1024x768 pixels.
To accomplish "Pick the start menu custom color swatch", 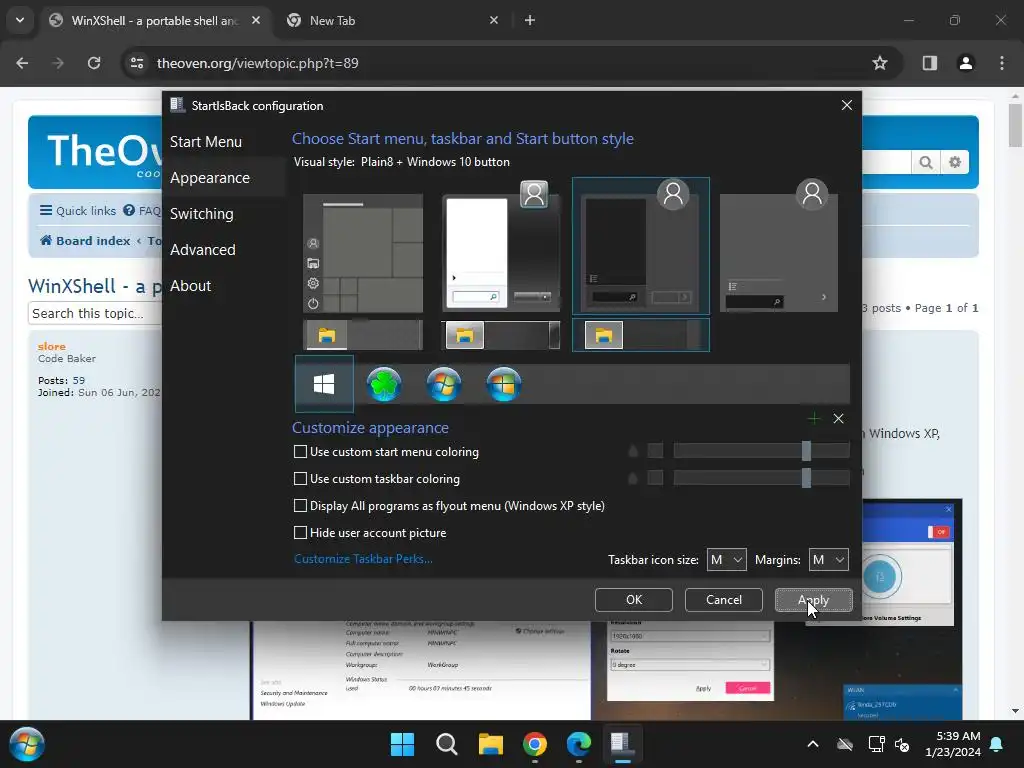I will (655, 451).
